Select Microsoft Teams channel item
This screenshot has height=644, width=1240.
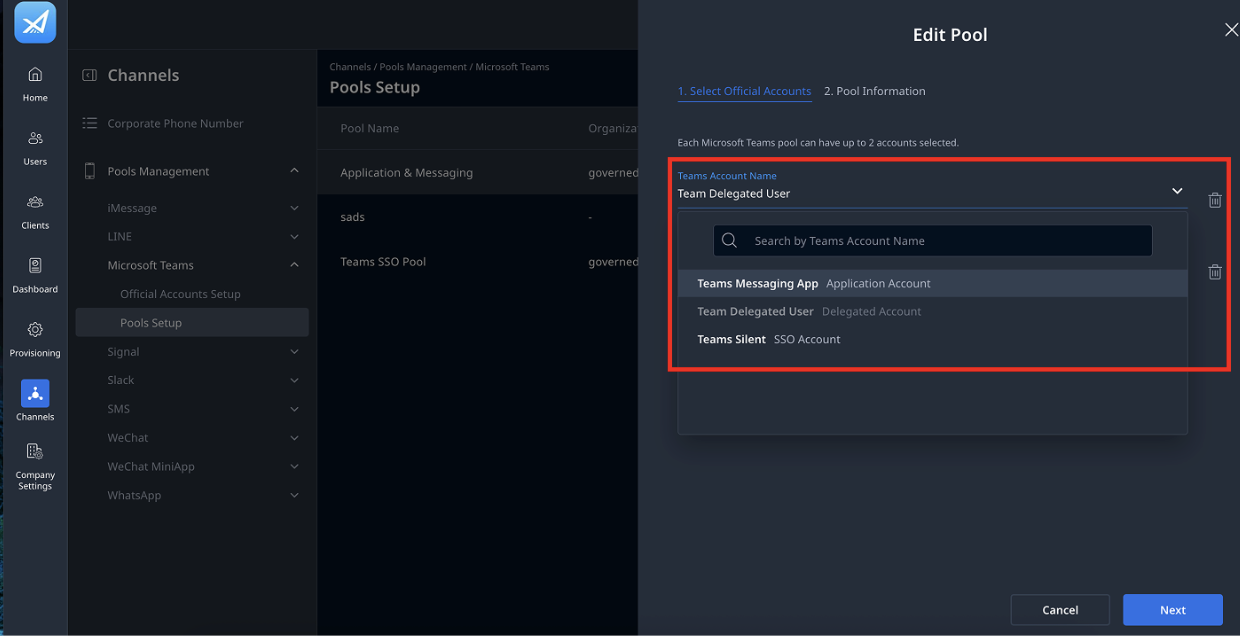[151, 265]
